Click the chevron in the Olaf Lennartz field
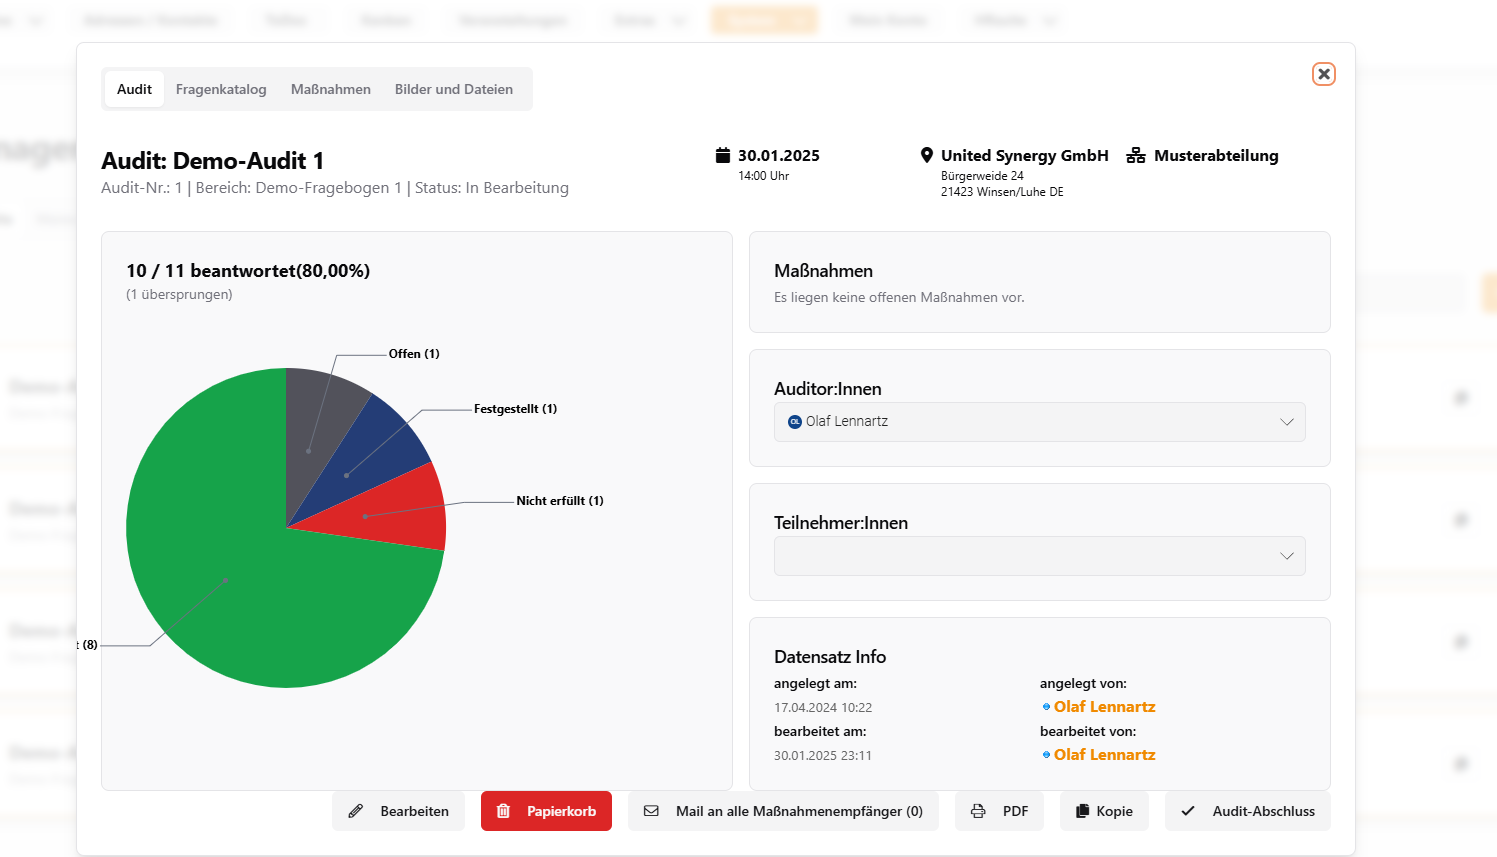The height and width of the screenshot is (857, 1497). coord(1287,422)
